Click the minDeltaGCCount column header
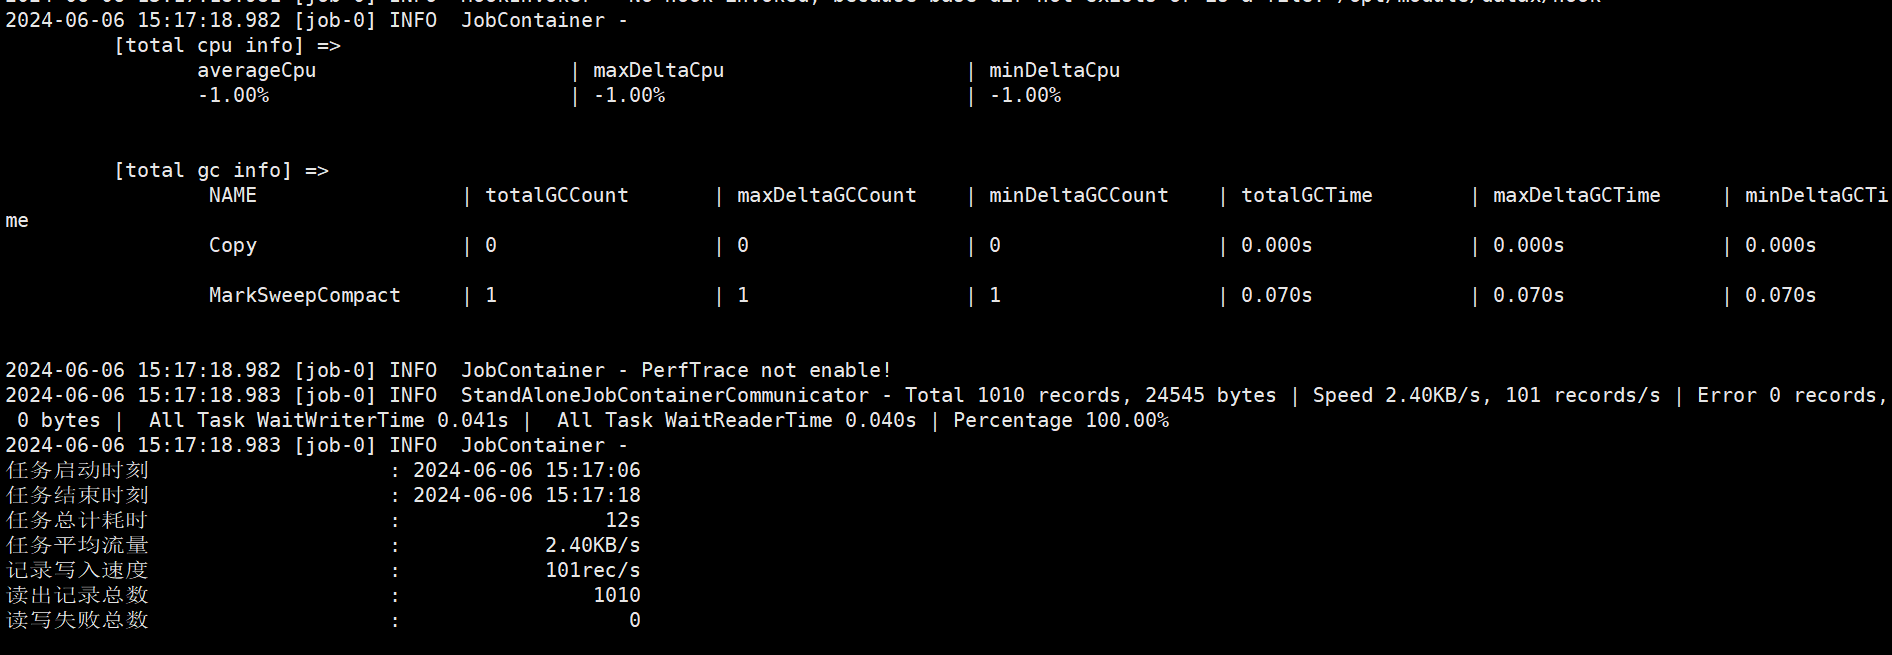The height and width of the screenshot is (655, 1892). (1078, 195)
